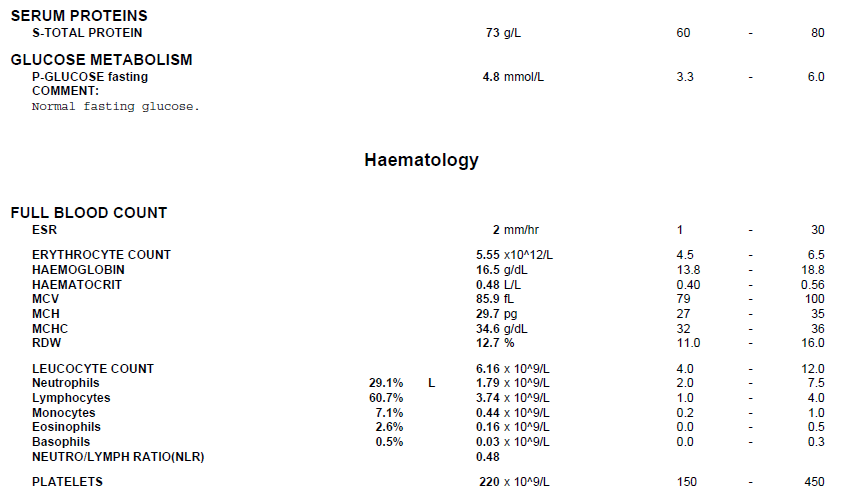
Task: Click the 'Normal fasting glucose.' comment text
Action: click(115, 107)
